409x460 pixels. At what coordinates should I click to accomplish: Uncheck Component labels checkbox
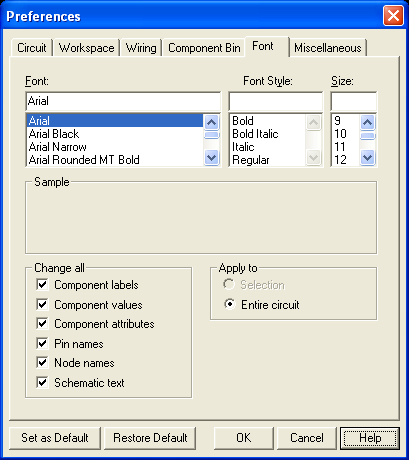coord(42,285)
